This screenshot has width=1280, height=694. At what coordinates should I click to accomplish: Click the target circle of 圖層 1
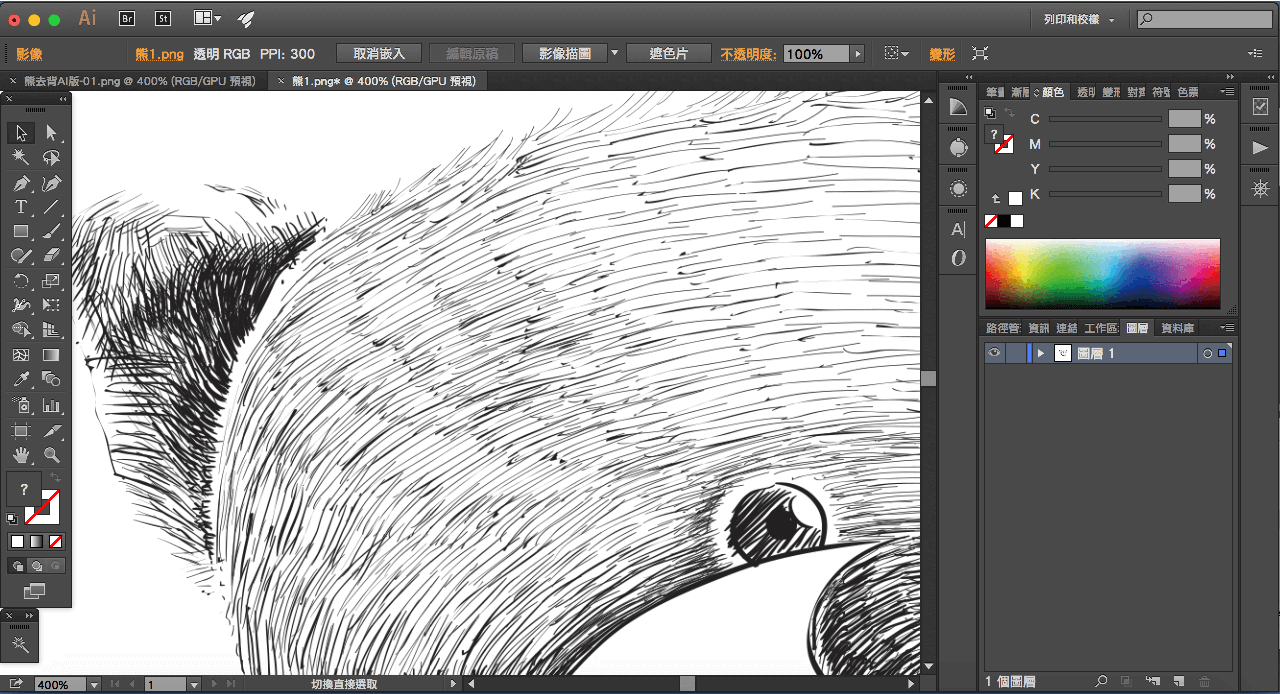coord(1207,354)
